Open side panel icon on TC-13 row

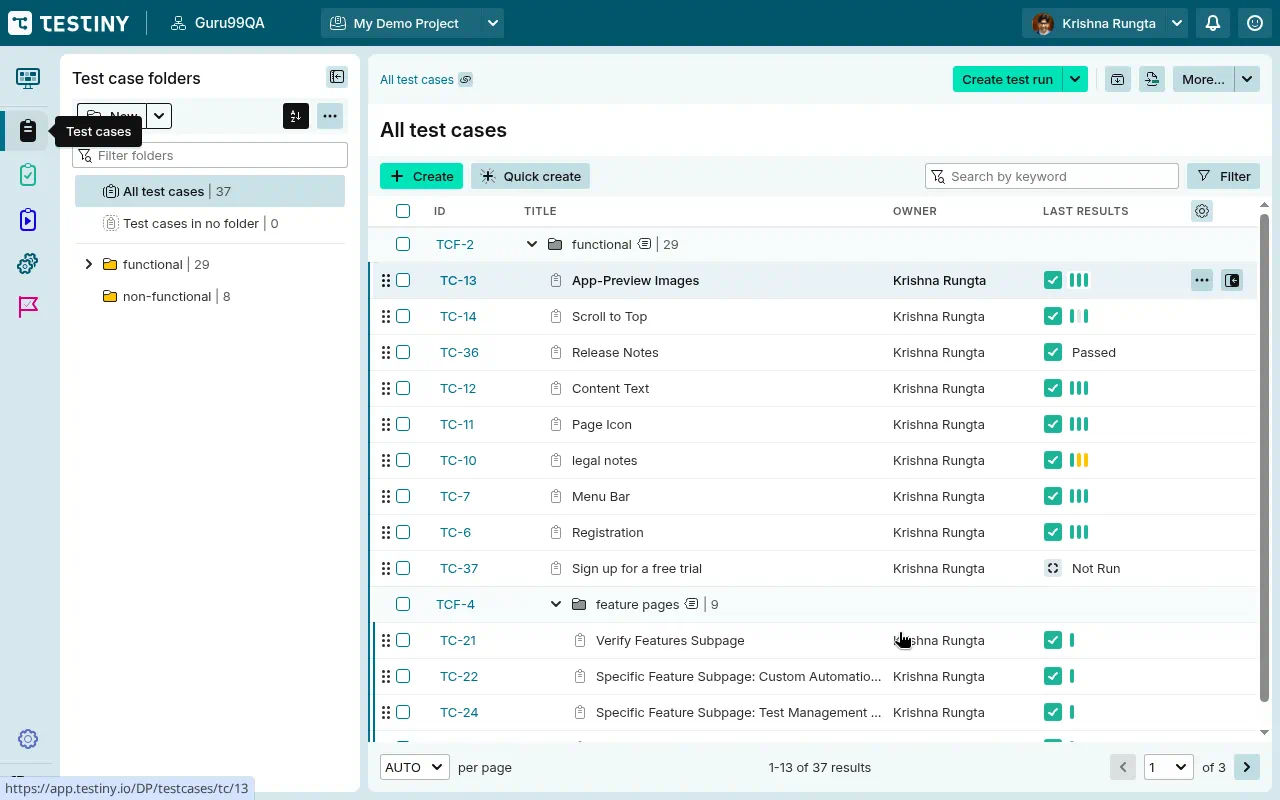click(1232, 280)
